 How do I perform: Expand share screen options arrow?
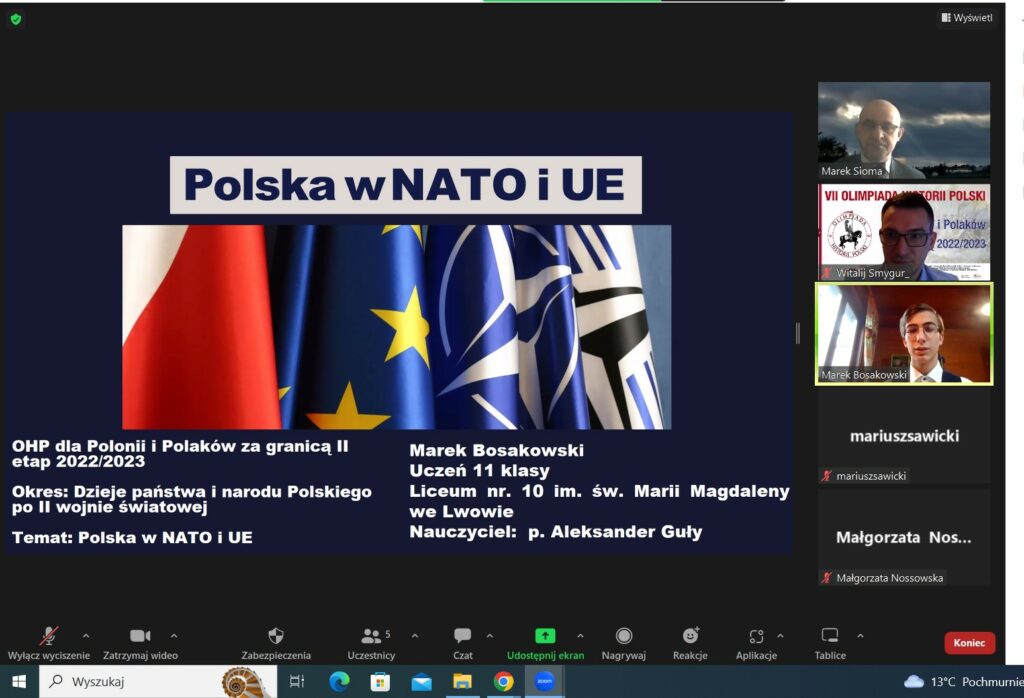(580, 635)
